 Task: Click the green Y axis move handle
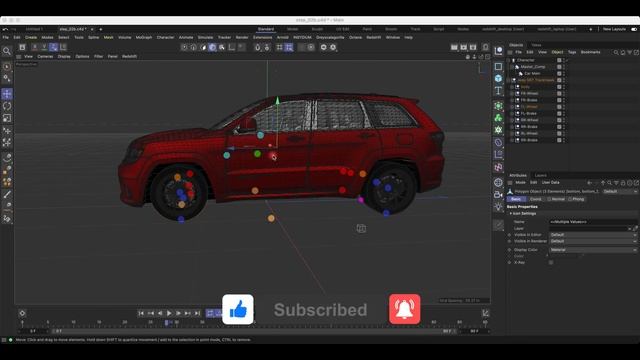point(277,101)
